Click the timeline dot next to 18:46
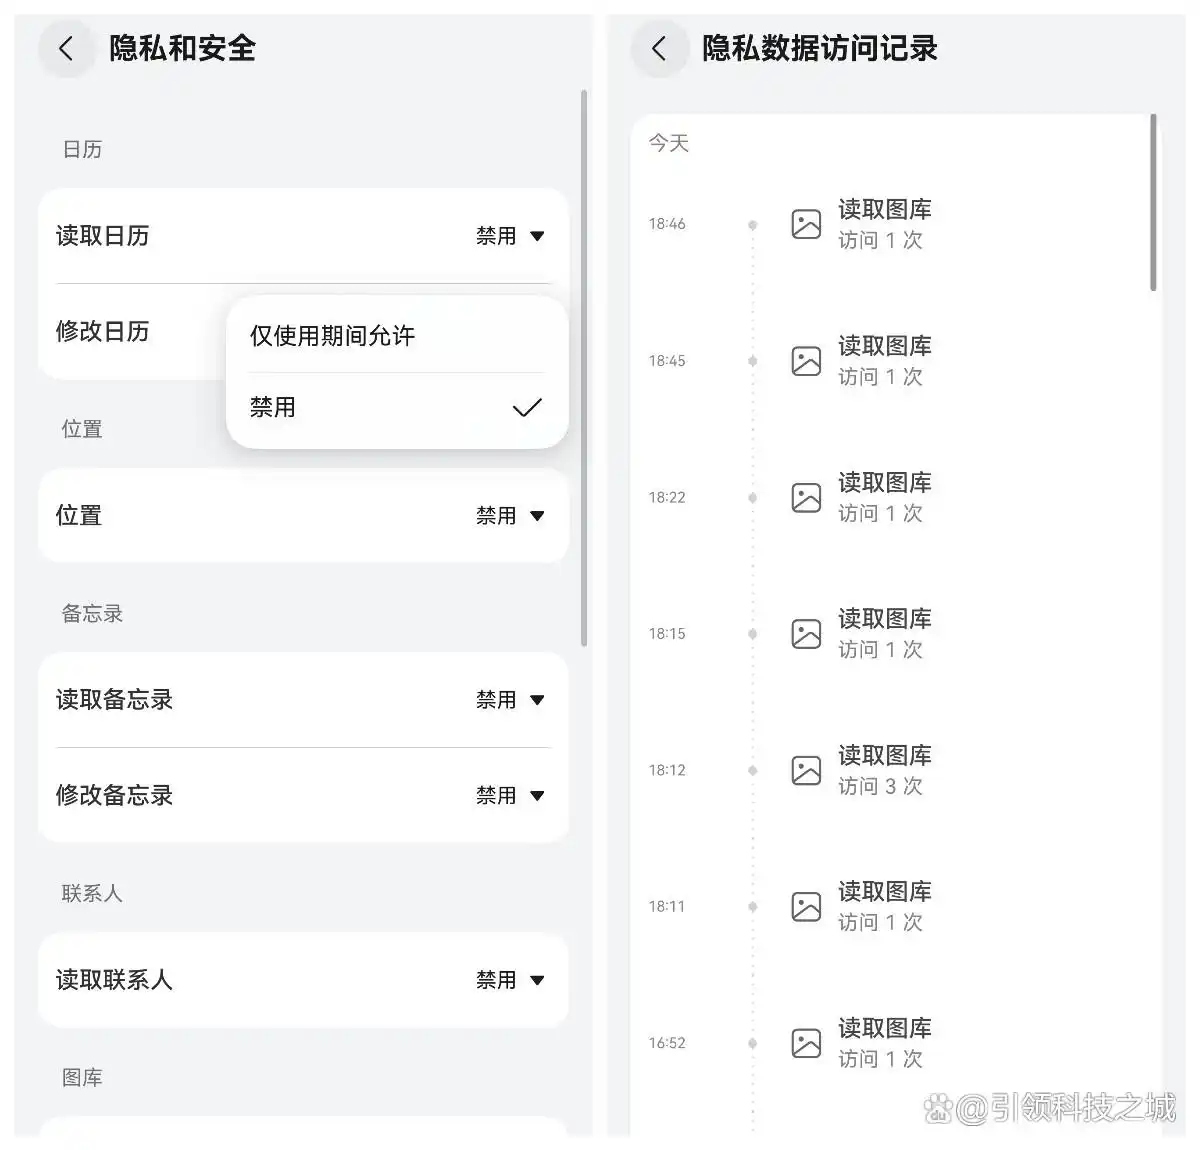Image resolution: width=1200 pixels, height=1150 pixels. pos(752,224)
